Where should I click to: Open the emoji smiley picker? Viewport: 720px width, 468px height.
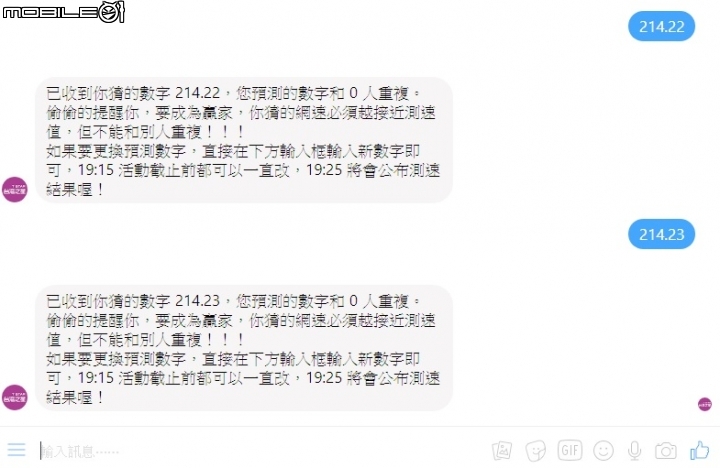tap(603, 451)
